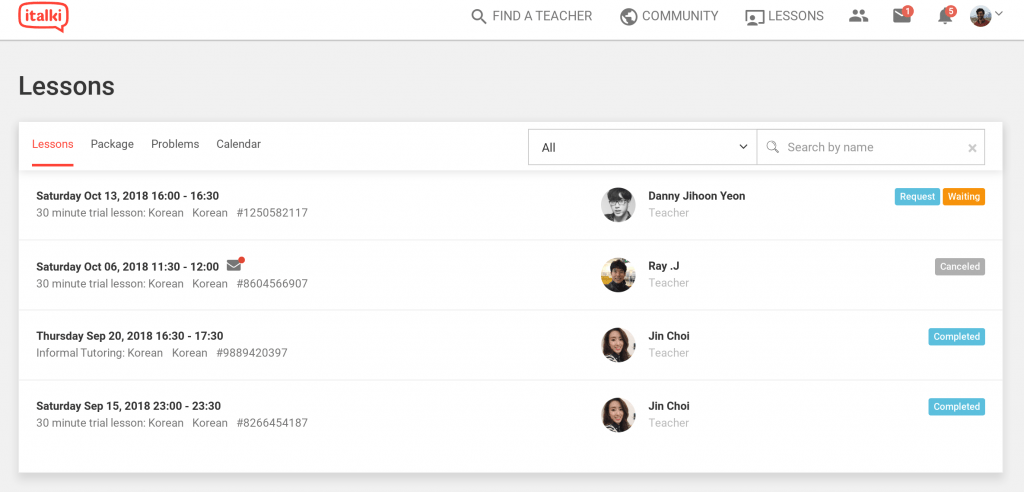This screenshot has height=492, width=1024.
Task: Focus the Search by name field
Action: tap(871, 147)
